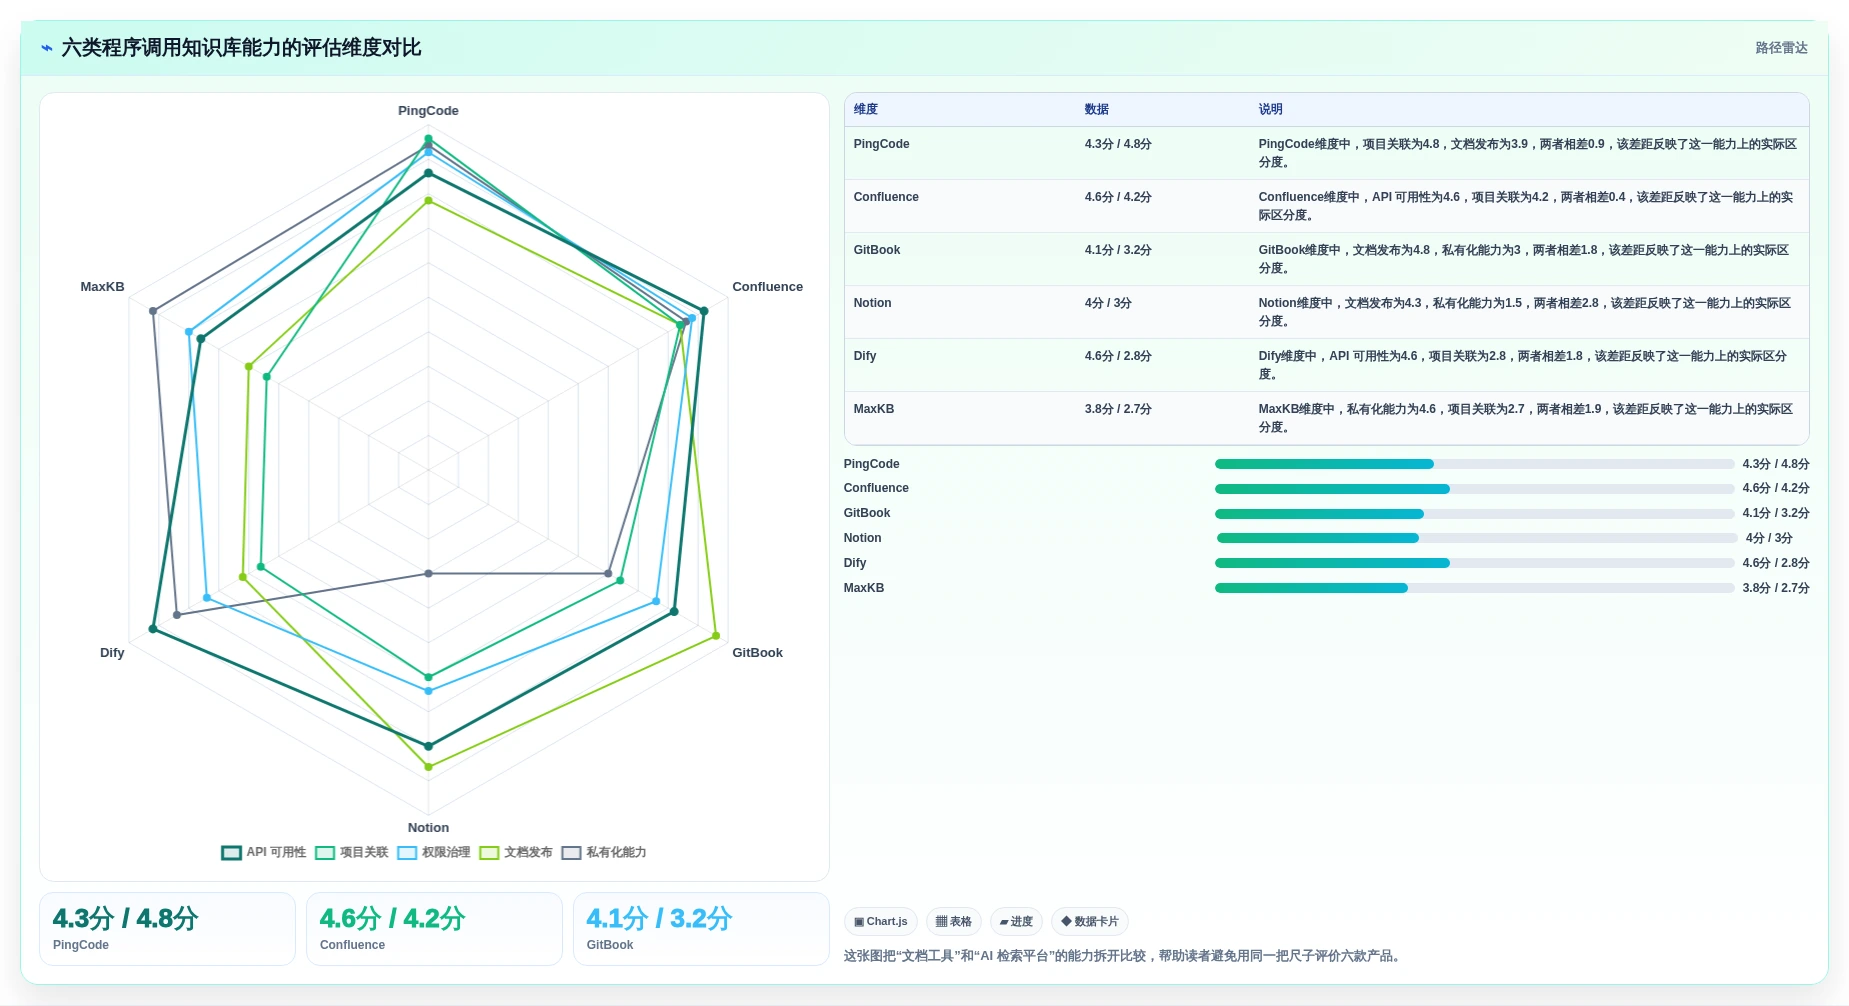Click the 维度 column header
Image resolution: width=1849 pixels, height=1006 pixels.
pyautogui.click(x=866, y=110)
